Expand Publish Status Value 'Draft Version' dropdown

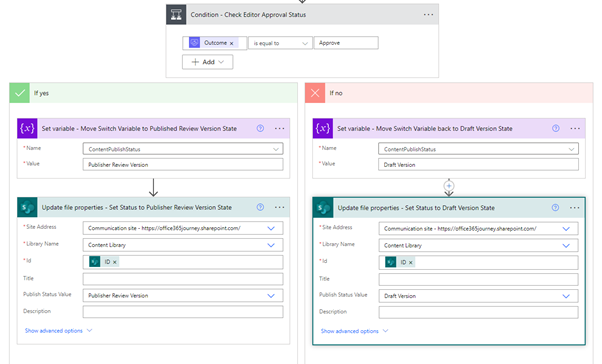(566, 296)
